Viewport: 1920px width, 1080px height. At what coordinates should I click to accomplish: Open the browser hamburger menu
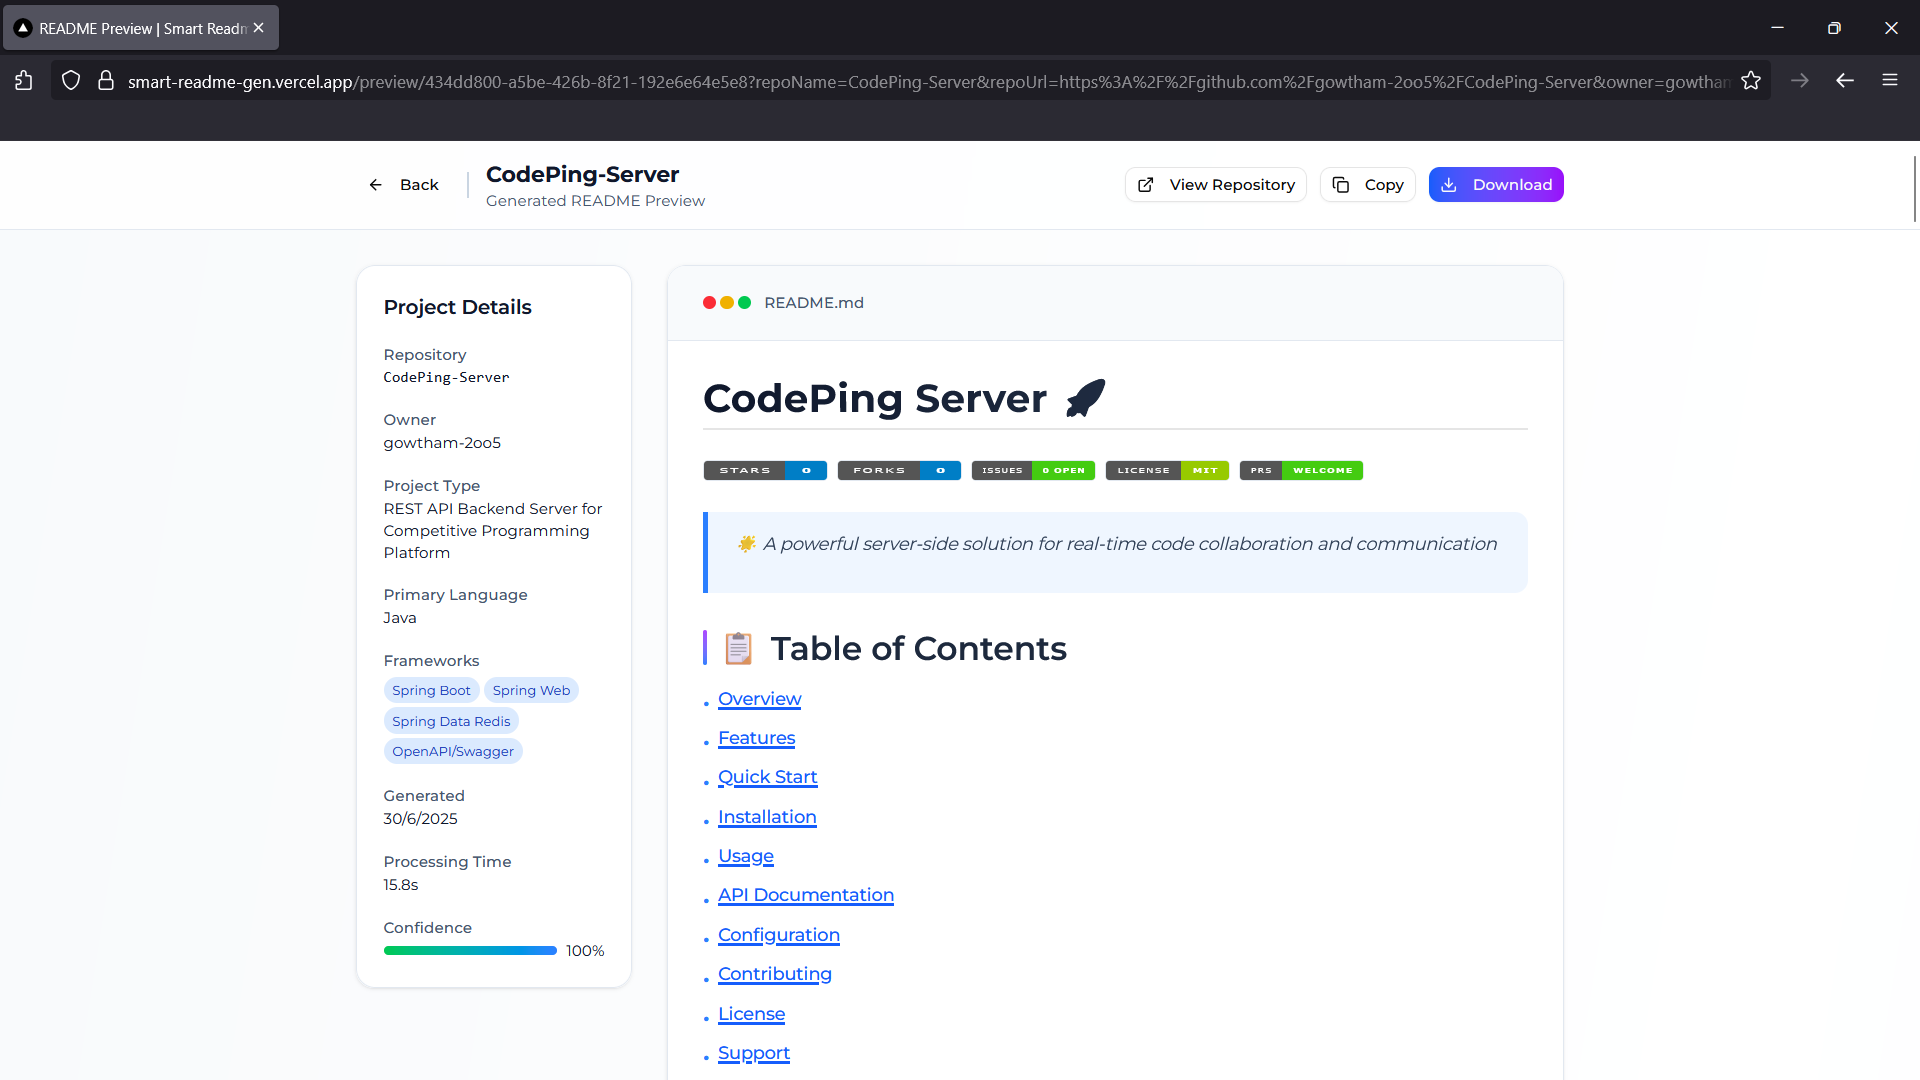[x=1890, y=80]
